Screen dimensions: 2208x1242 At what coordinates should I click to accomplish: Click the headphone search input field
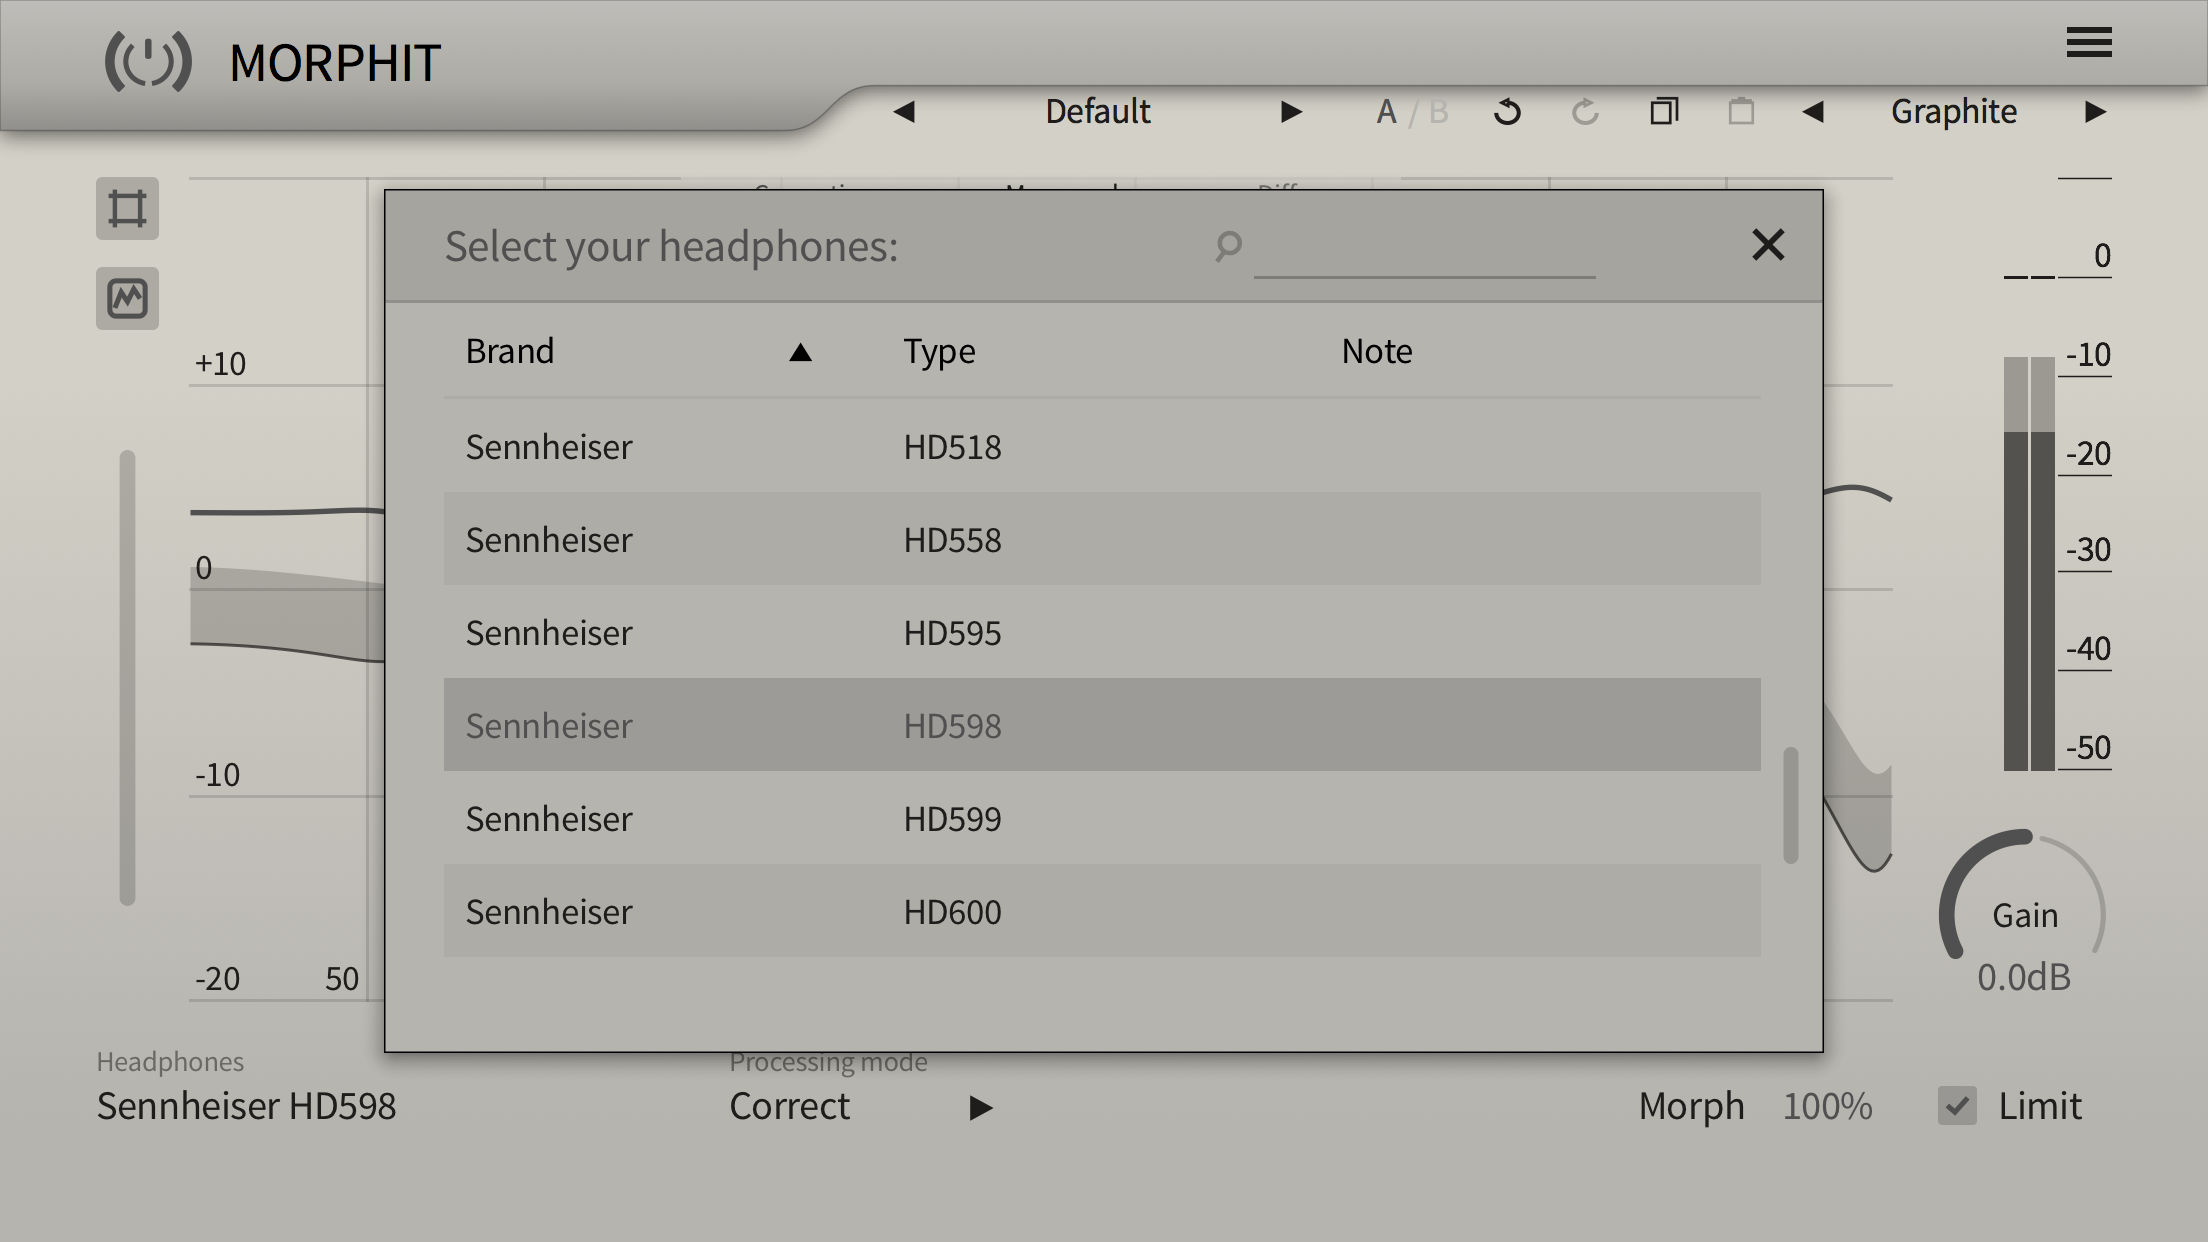click(1423, 252)
